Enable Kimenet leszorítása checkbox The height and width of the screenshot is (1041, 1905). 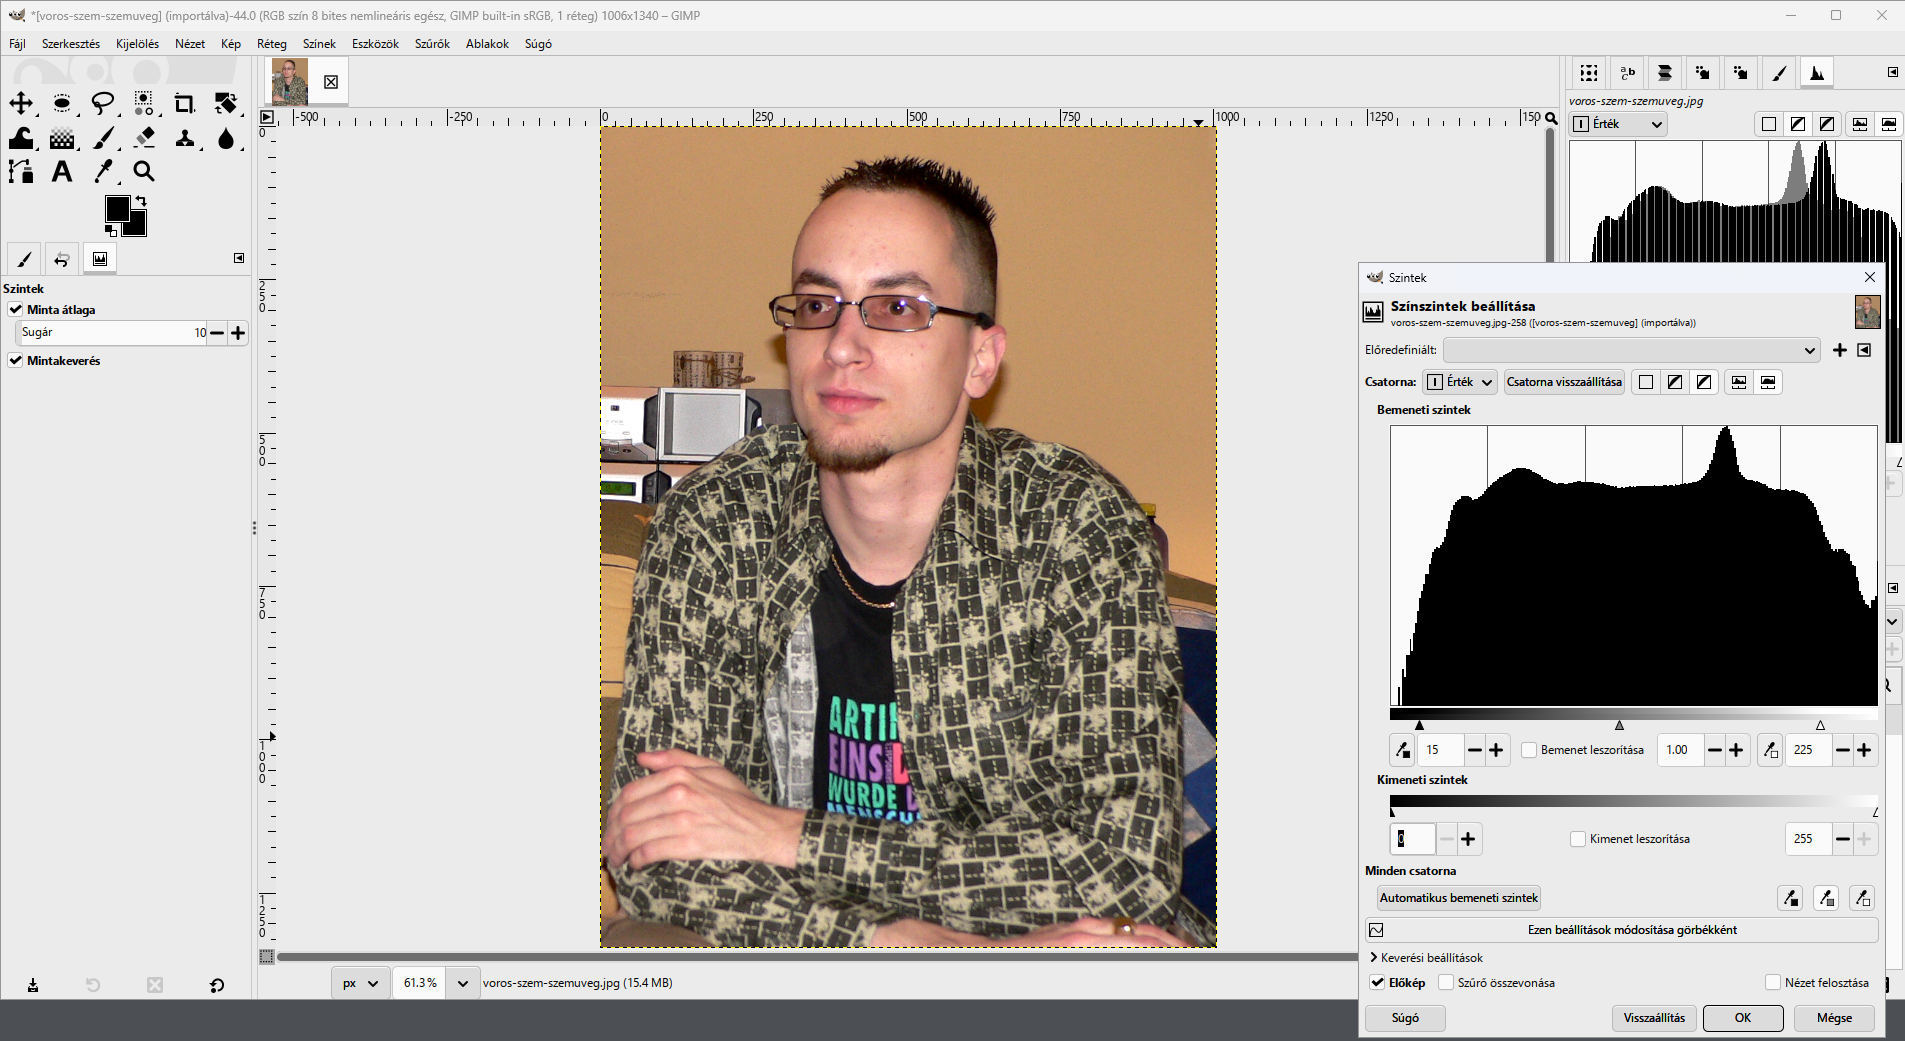(x=1578, y=839)
